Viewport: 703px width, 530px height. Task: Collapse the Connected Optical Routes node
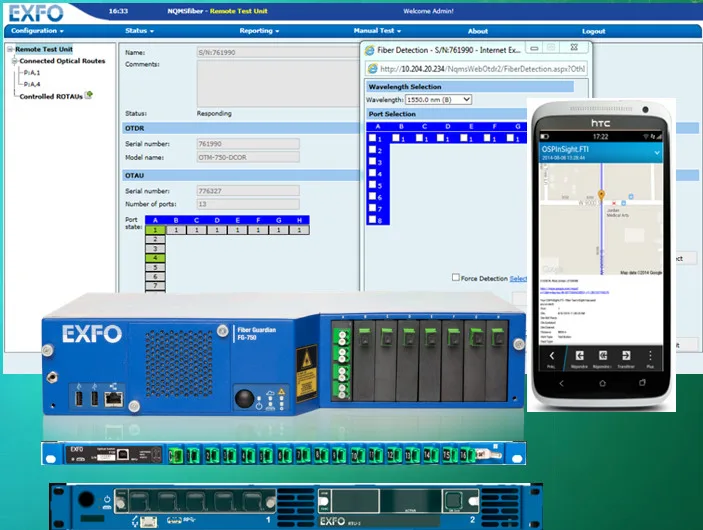click(14, 61)
